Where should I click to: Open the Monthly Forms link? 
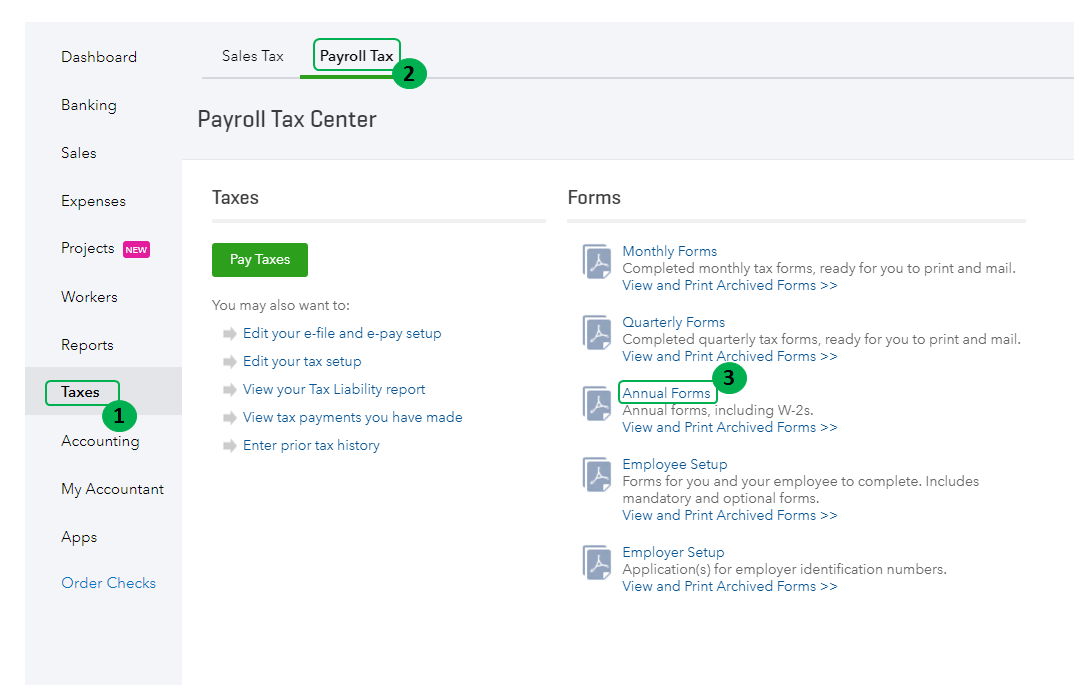669,251
